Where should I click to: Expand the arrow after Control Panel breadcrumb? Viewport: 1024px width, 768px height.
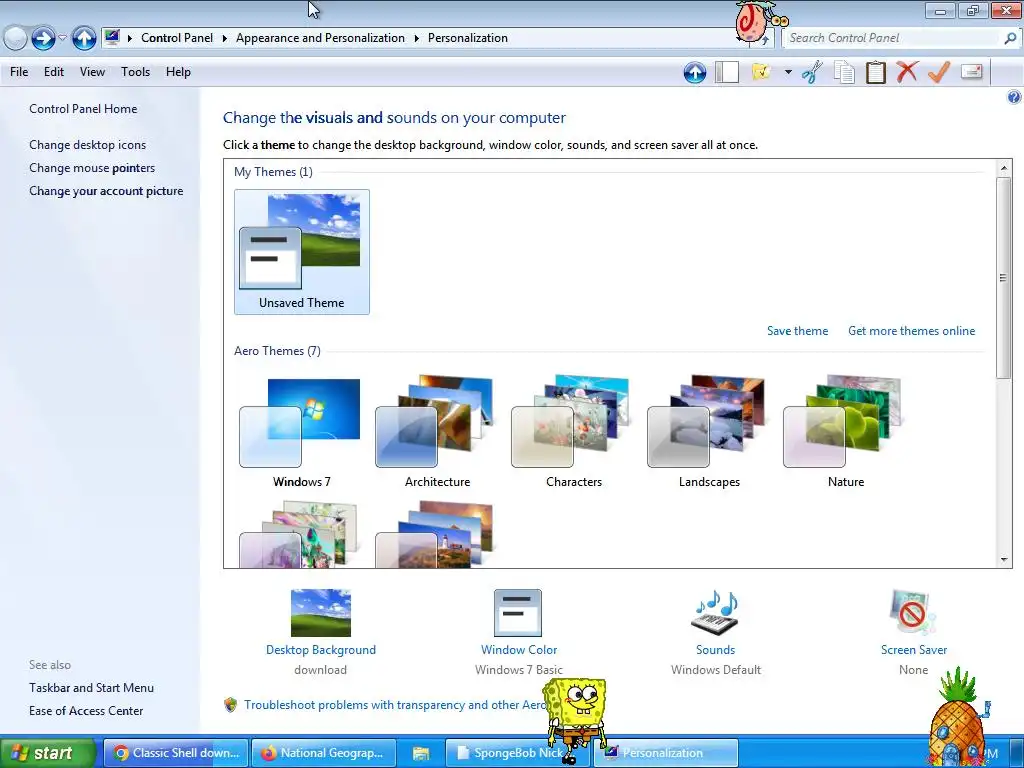pos(224,38)
